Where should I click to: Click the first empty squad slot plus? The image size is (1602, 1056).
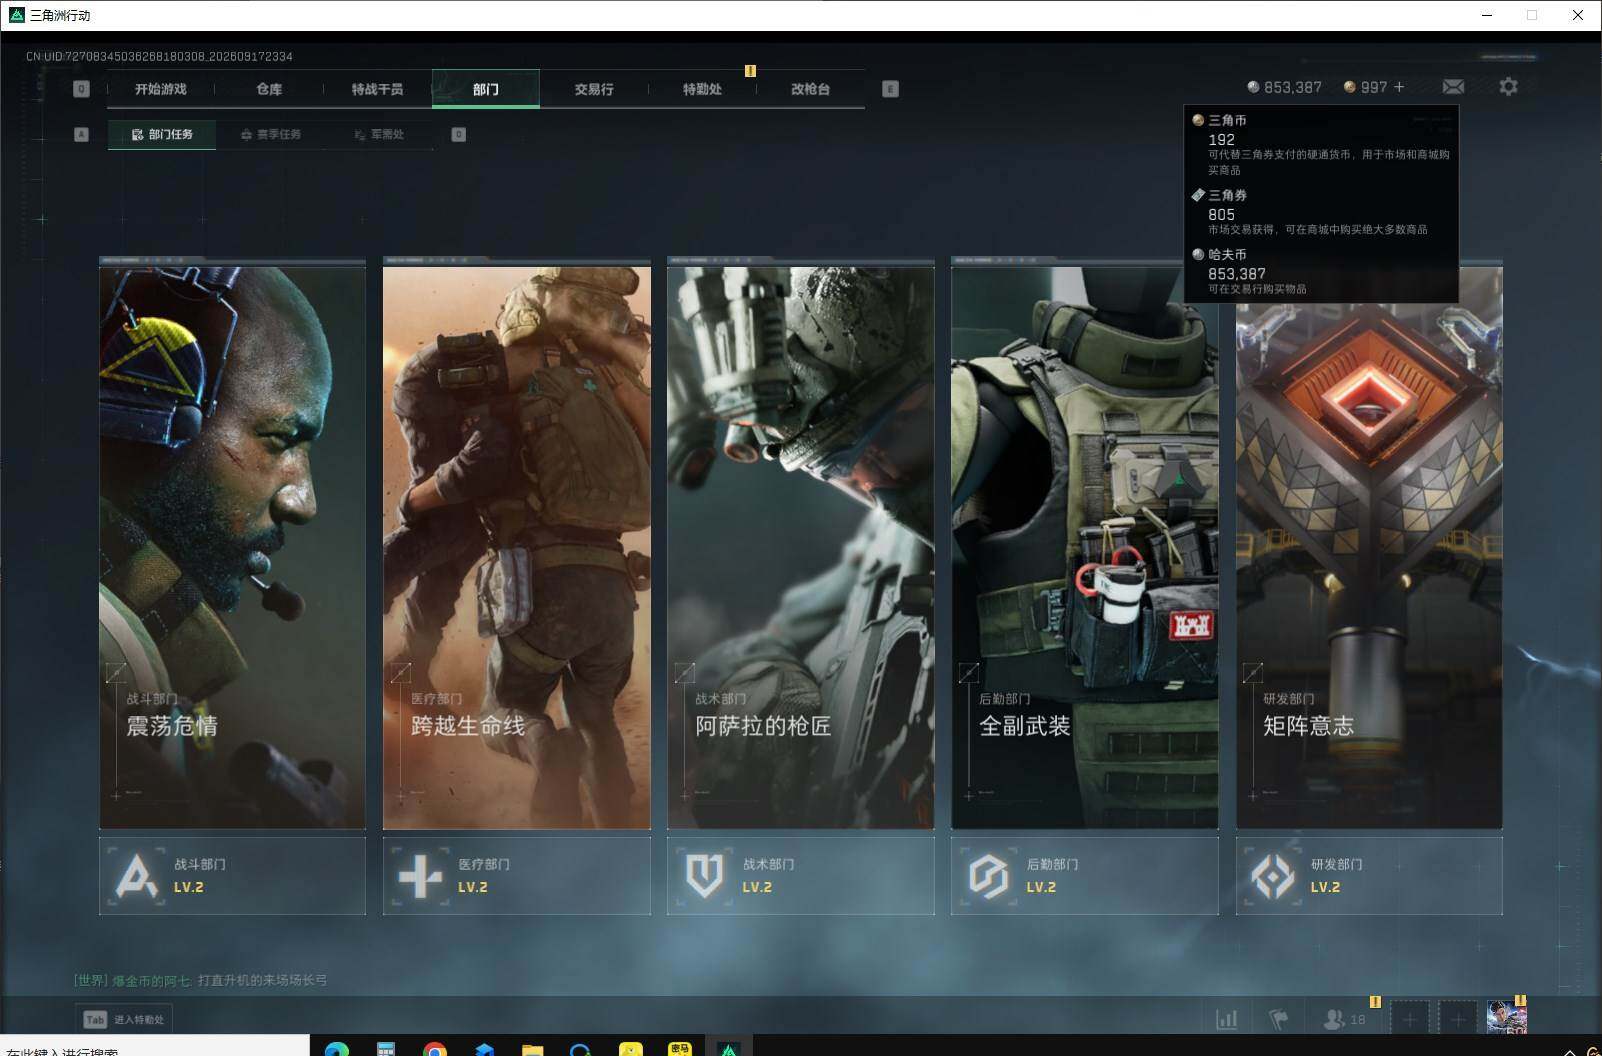(1409, 1019)
